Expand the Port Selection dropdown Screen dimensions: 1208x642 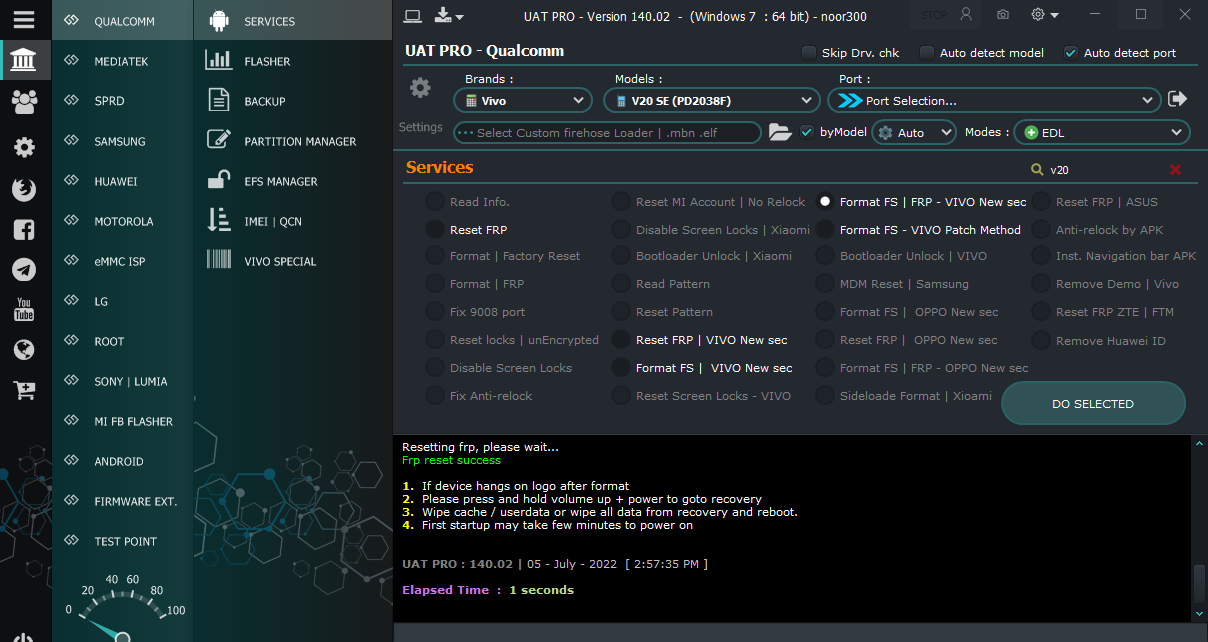click(x=994, y=100)
